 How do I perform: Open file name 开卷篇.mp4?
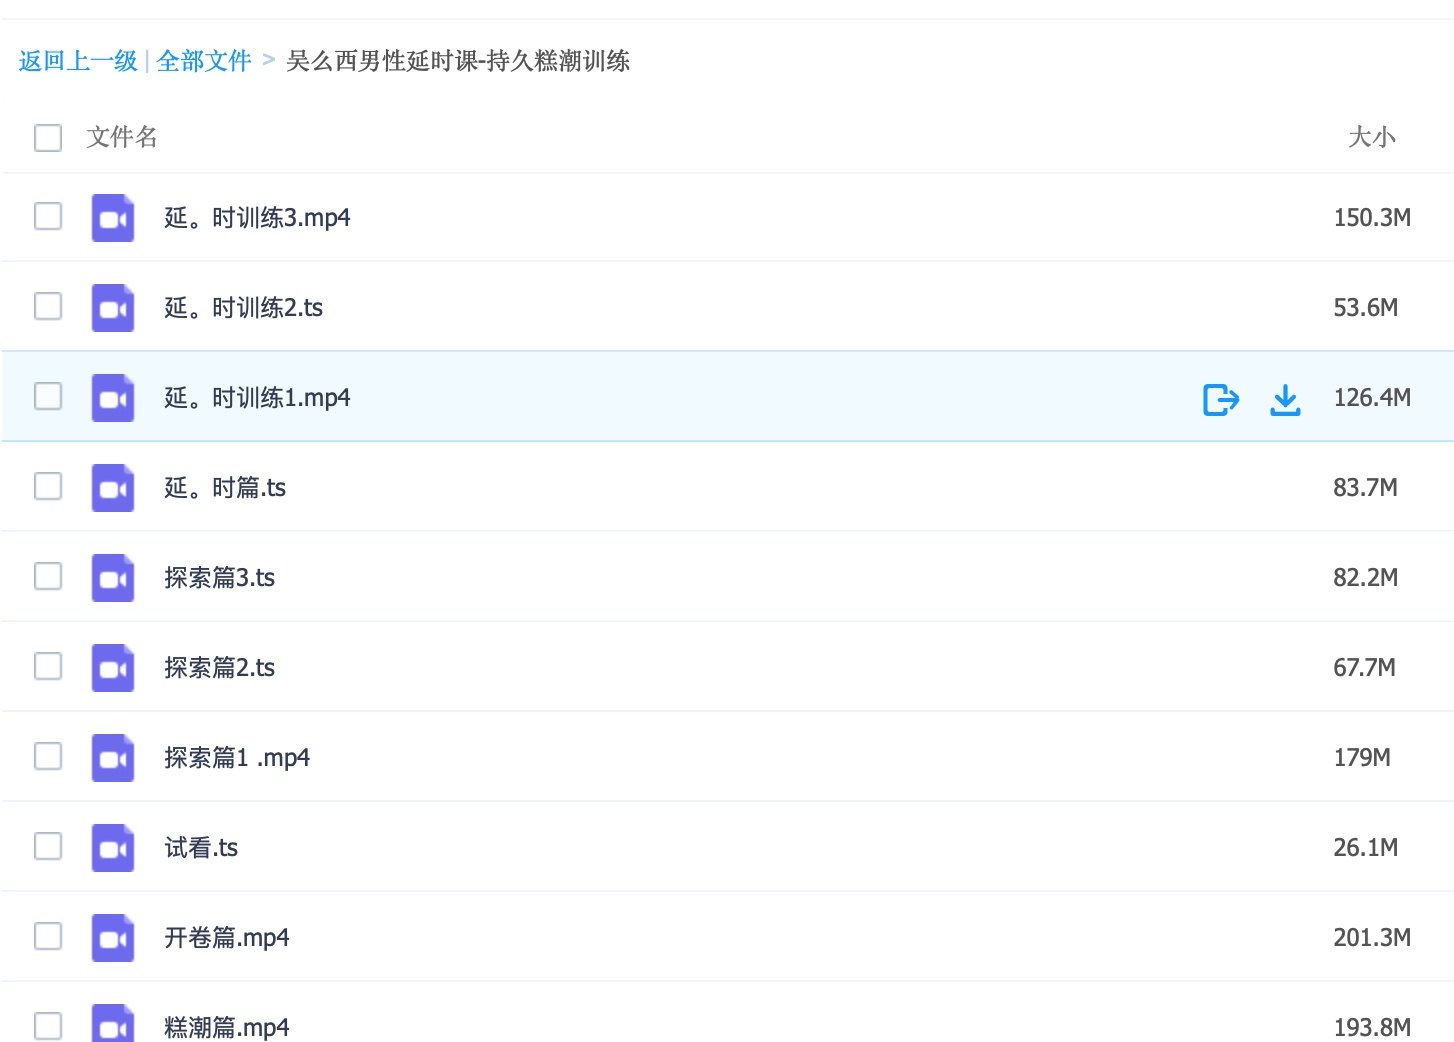coord(227,938)
